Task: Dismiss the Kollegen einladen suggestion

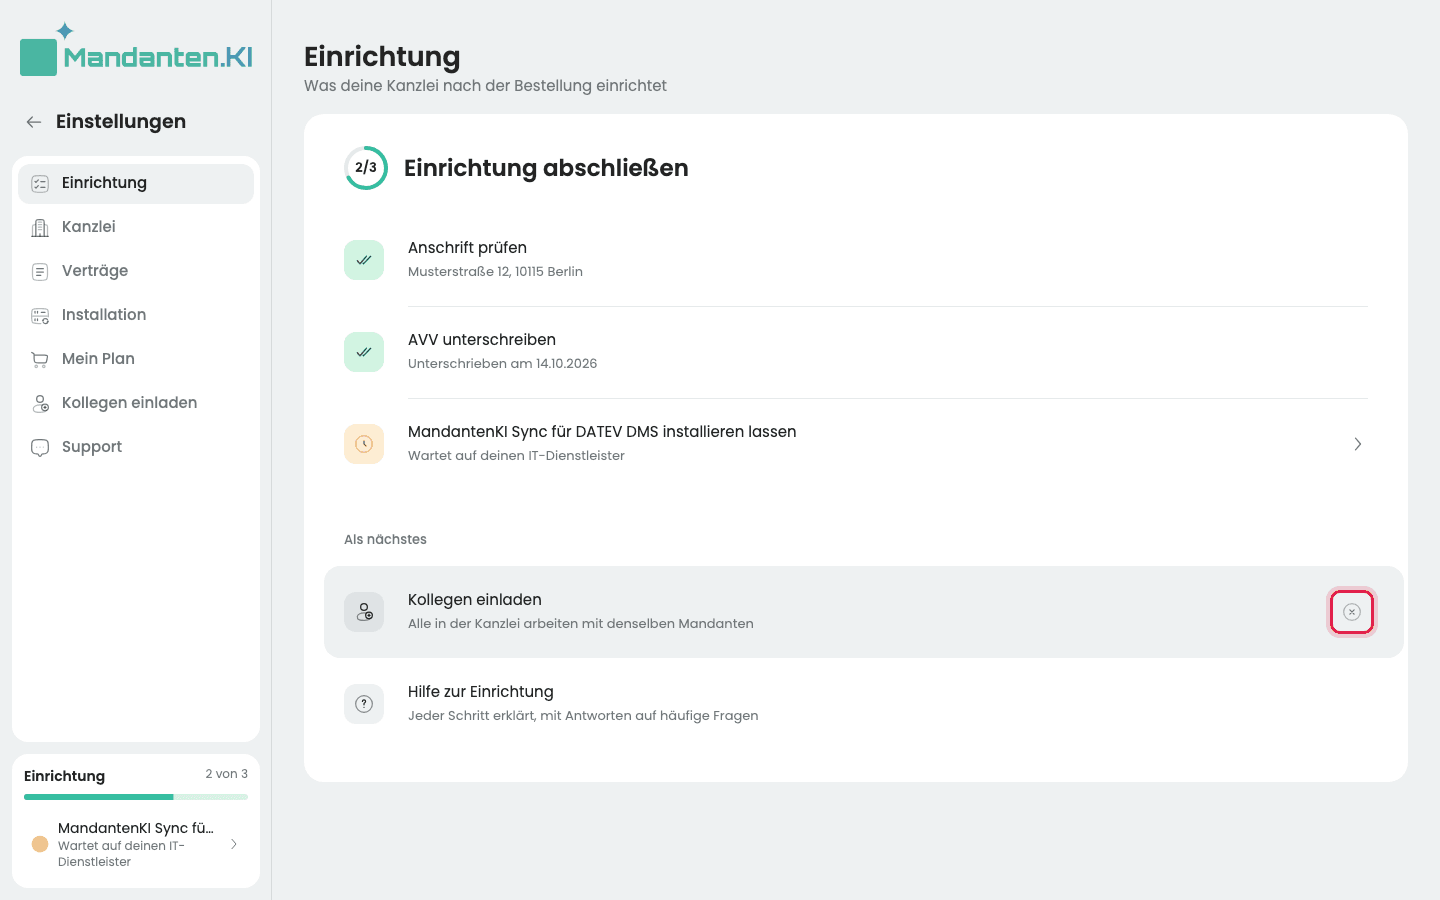Action: [x=1352, y=612]
